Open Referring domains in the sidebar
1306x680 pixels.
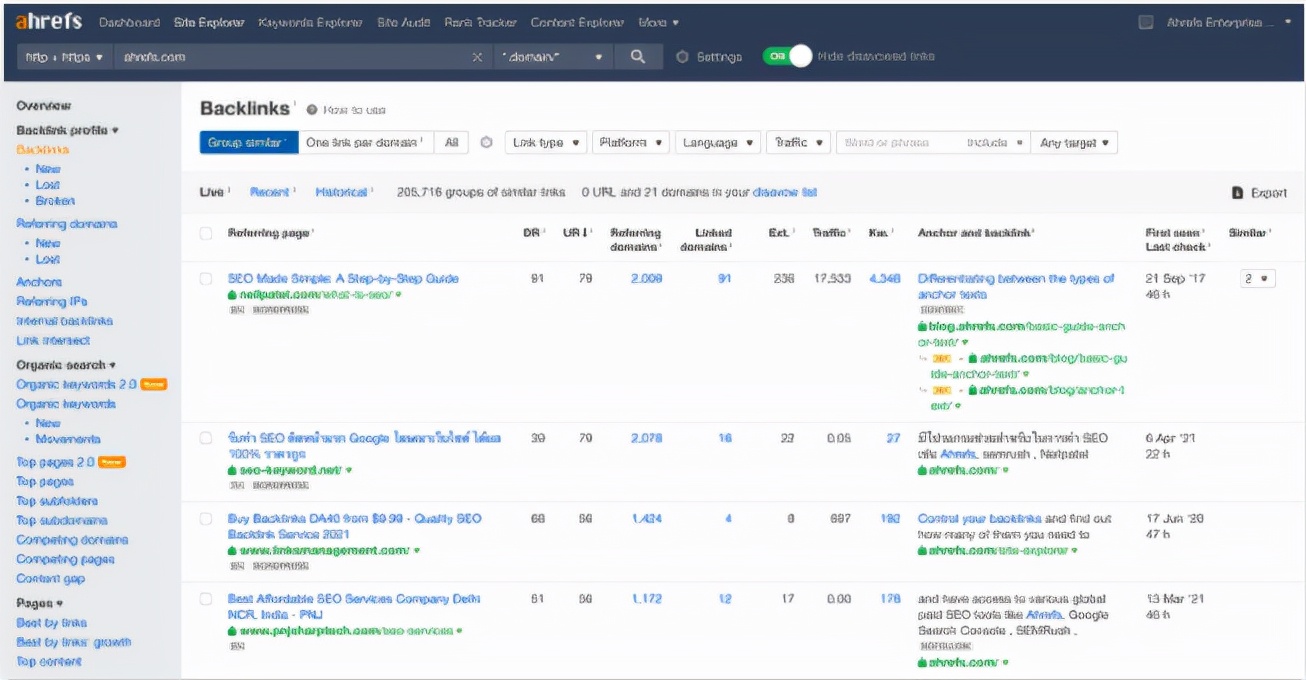tap(66, 223)
